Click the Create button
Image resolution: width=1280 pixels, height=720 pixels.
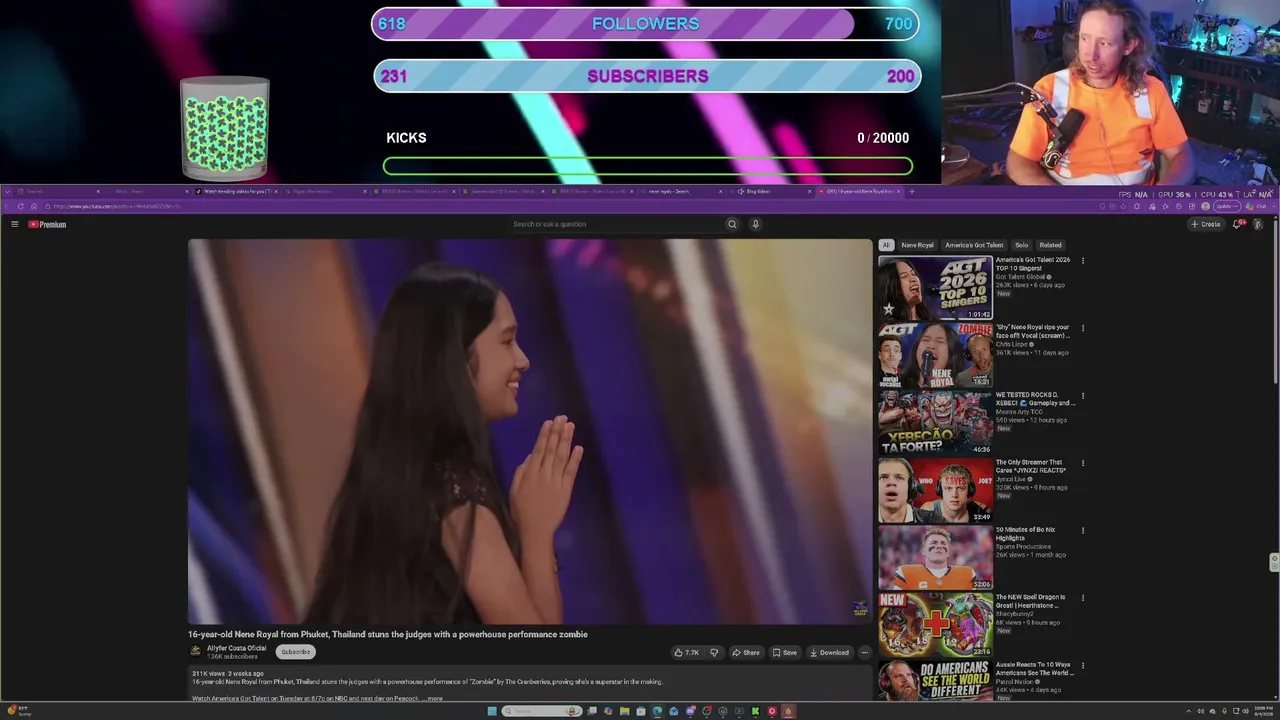tap(1206, 224)
